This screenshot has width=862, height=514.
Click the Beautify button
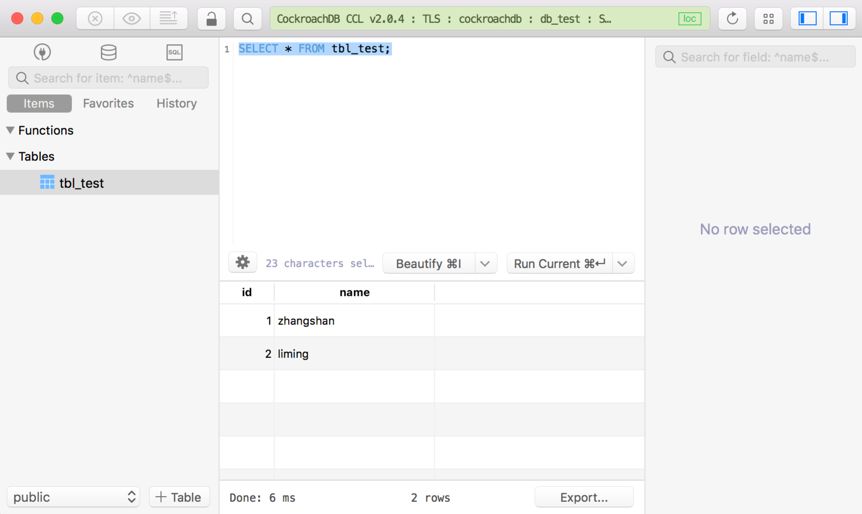coord(429,264)
